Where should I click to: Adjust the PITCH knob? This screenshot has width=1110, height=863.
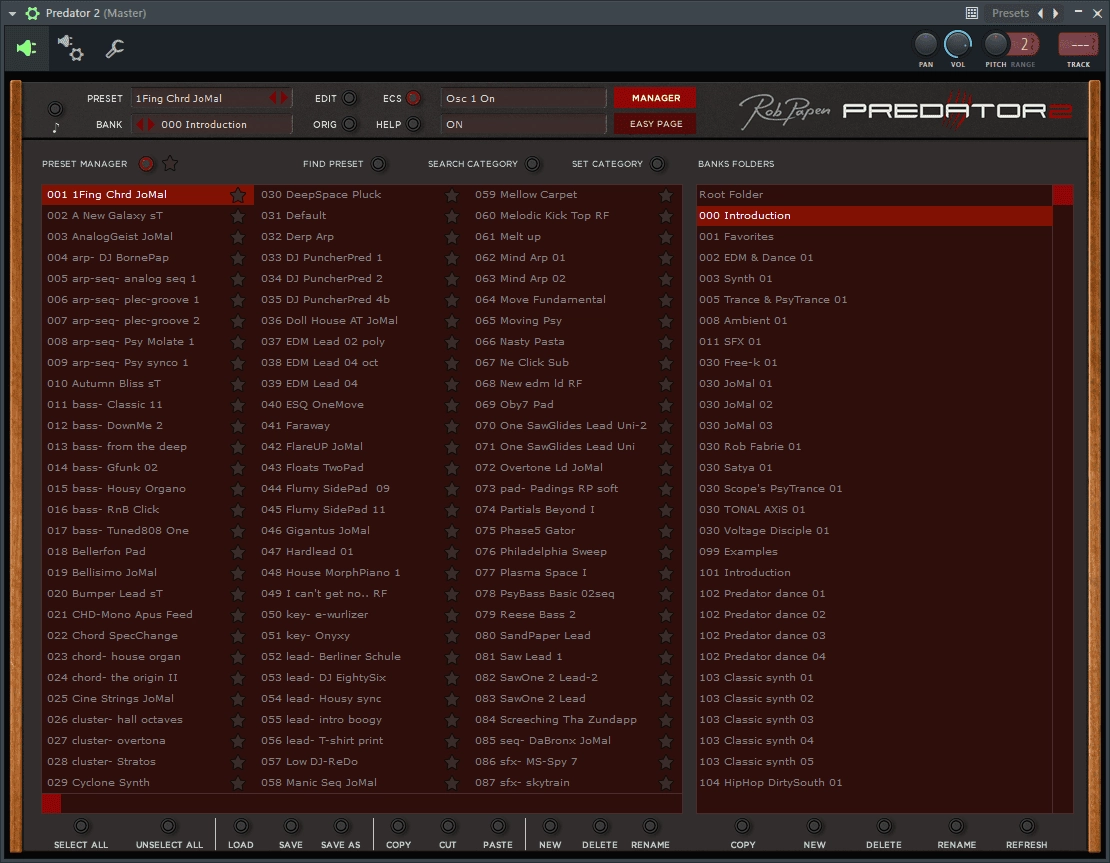[x=996, y=45]
